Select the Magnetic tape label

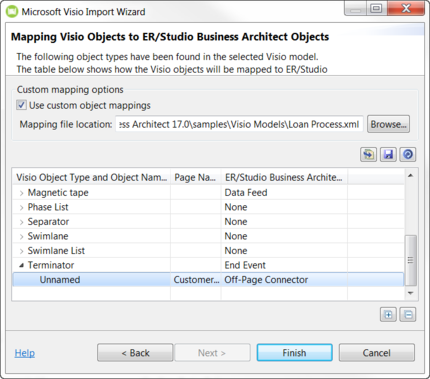pyautogui.click(x=58, y=193)
